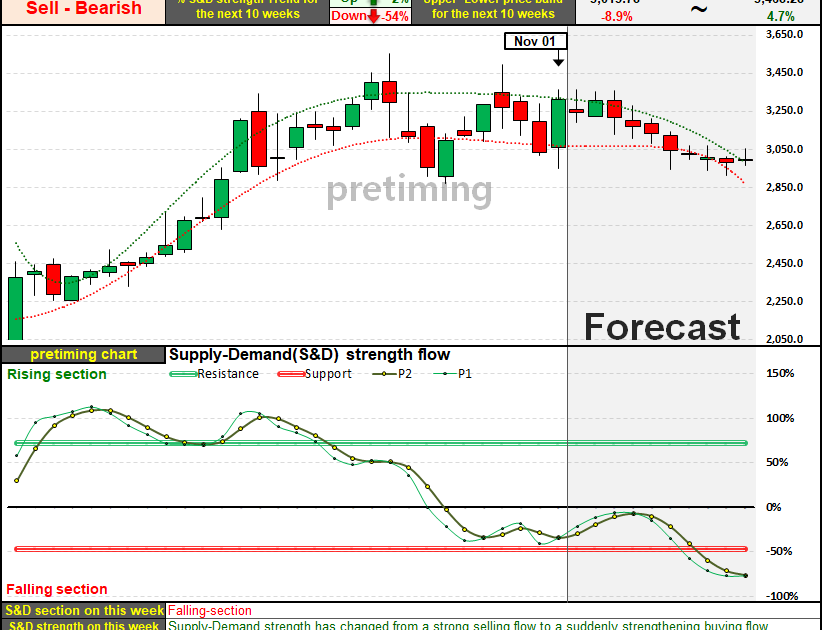Screen dimensions: 822x630
Task: Click the '3,450.0' price axis label
Action: coord(784,72)
